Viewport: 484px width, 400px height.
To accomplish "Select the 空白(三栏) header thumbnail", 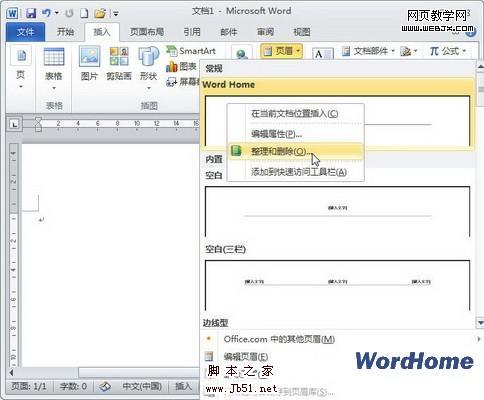I will pos(337,285).
